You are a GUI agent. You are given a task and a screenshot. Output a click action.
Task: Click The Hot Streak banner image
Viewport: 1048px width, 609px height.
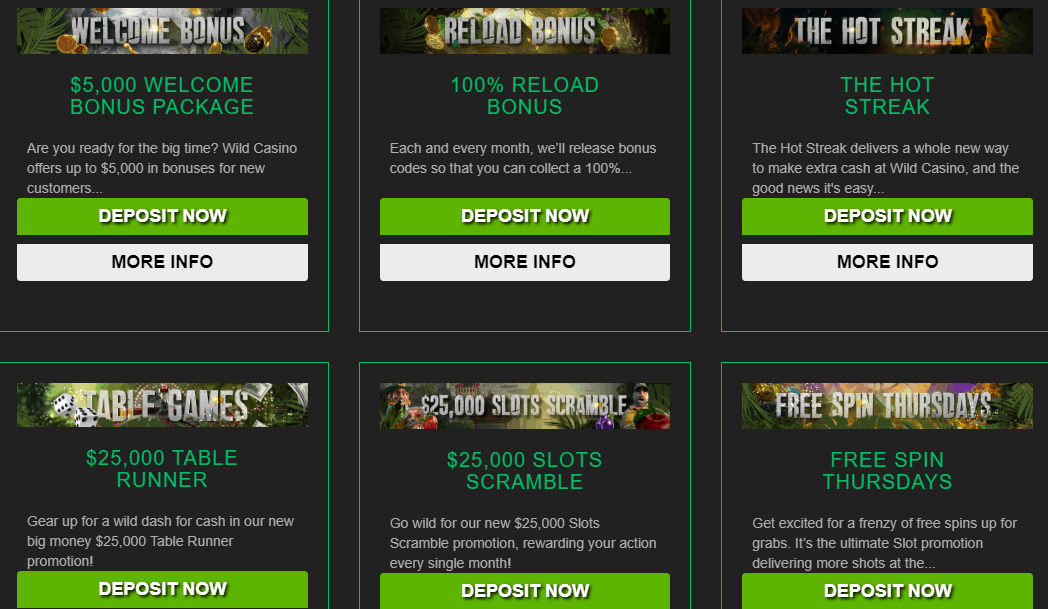887,31
